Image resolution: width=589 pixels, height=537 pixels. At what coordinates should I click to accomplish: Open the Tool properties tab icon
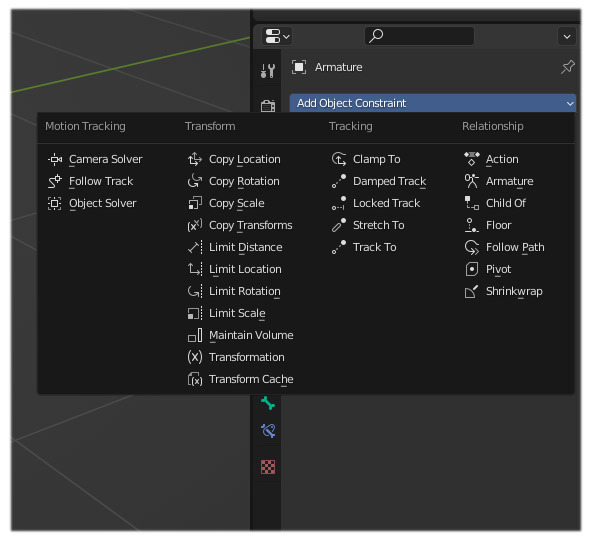(x=268, y=70)
